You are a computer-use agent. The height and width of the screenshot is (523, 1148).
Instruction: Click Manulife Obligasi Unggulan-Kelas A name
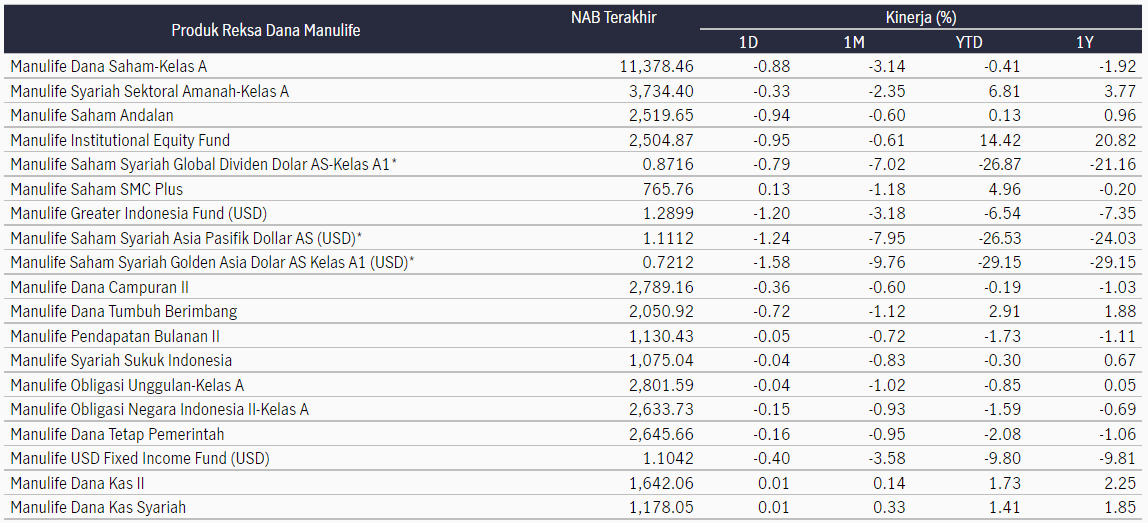point(127,385)
